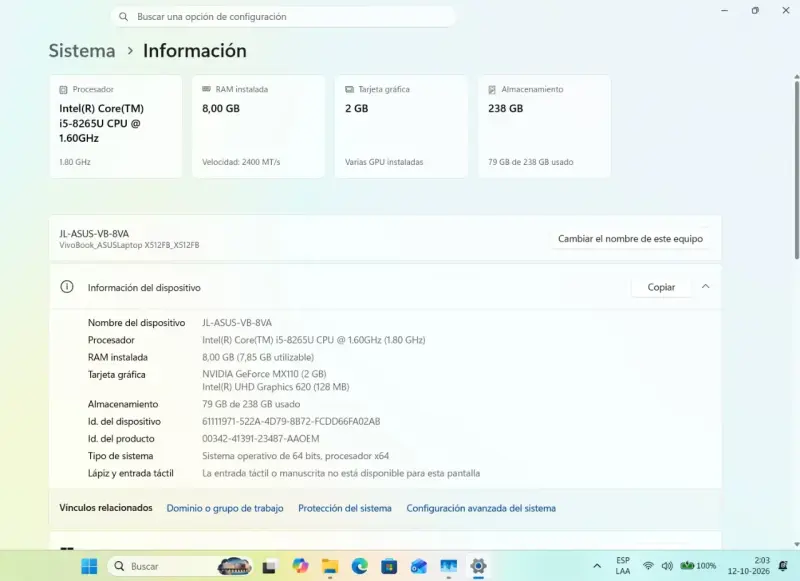This screenshot has width=800, height=581.
Task: Click the Tarjeta gráfica card icon
Action: (349, 89)
